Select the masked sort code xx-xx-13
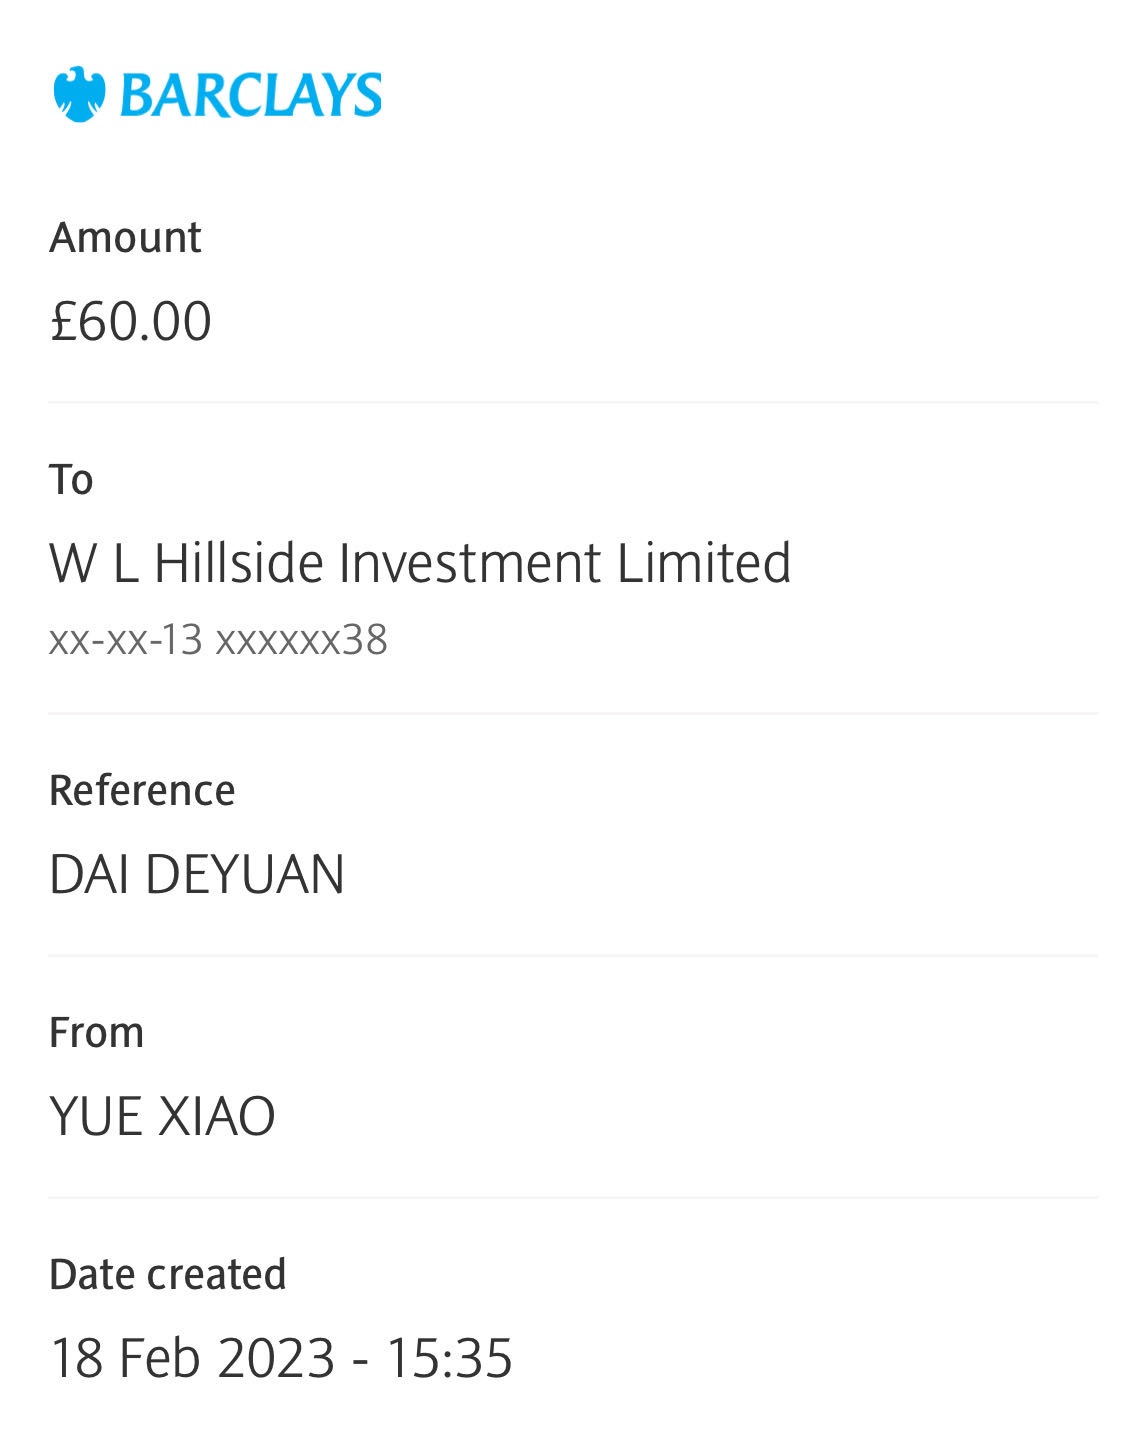This screenshot has width=1146, height=1444. click(126, 640)
